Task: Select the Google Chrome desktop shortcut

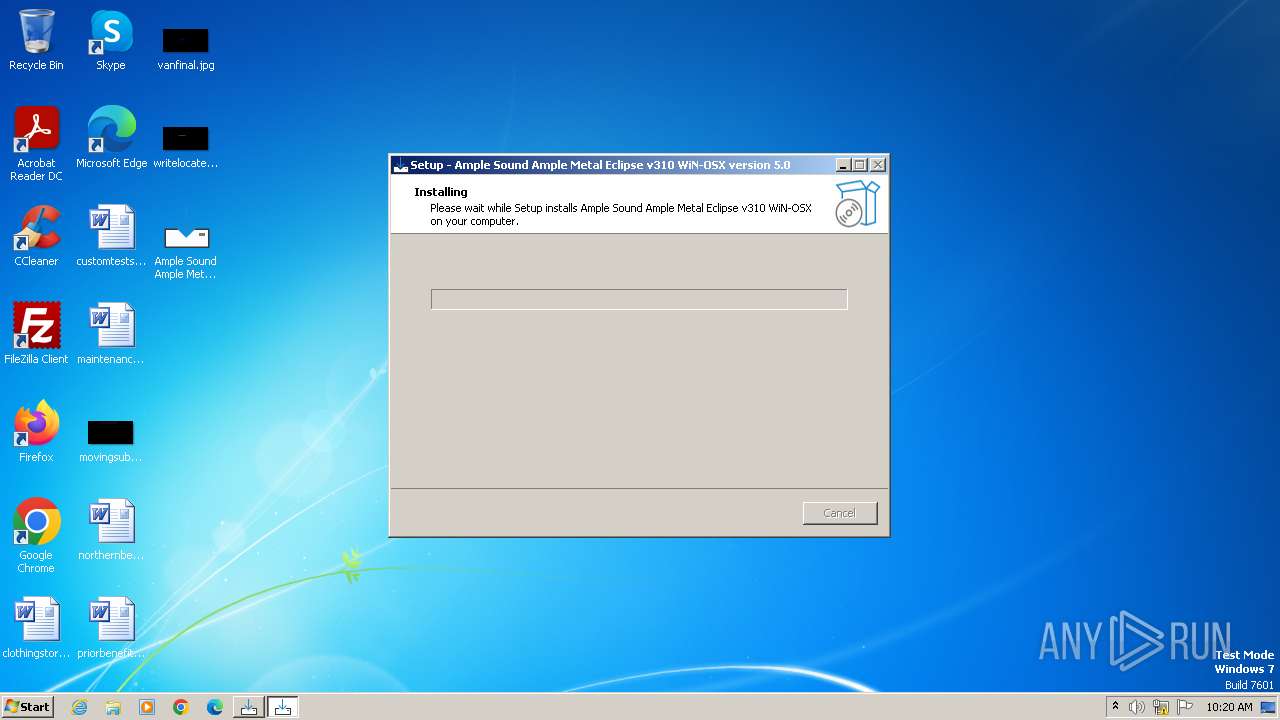Action: tap(36, 536)
